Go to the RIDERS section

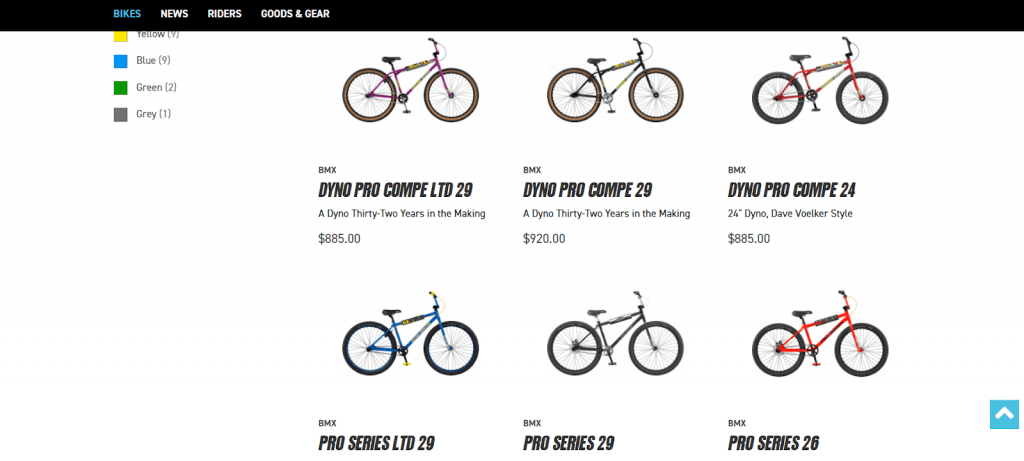(225, 14)
